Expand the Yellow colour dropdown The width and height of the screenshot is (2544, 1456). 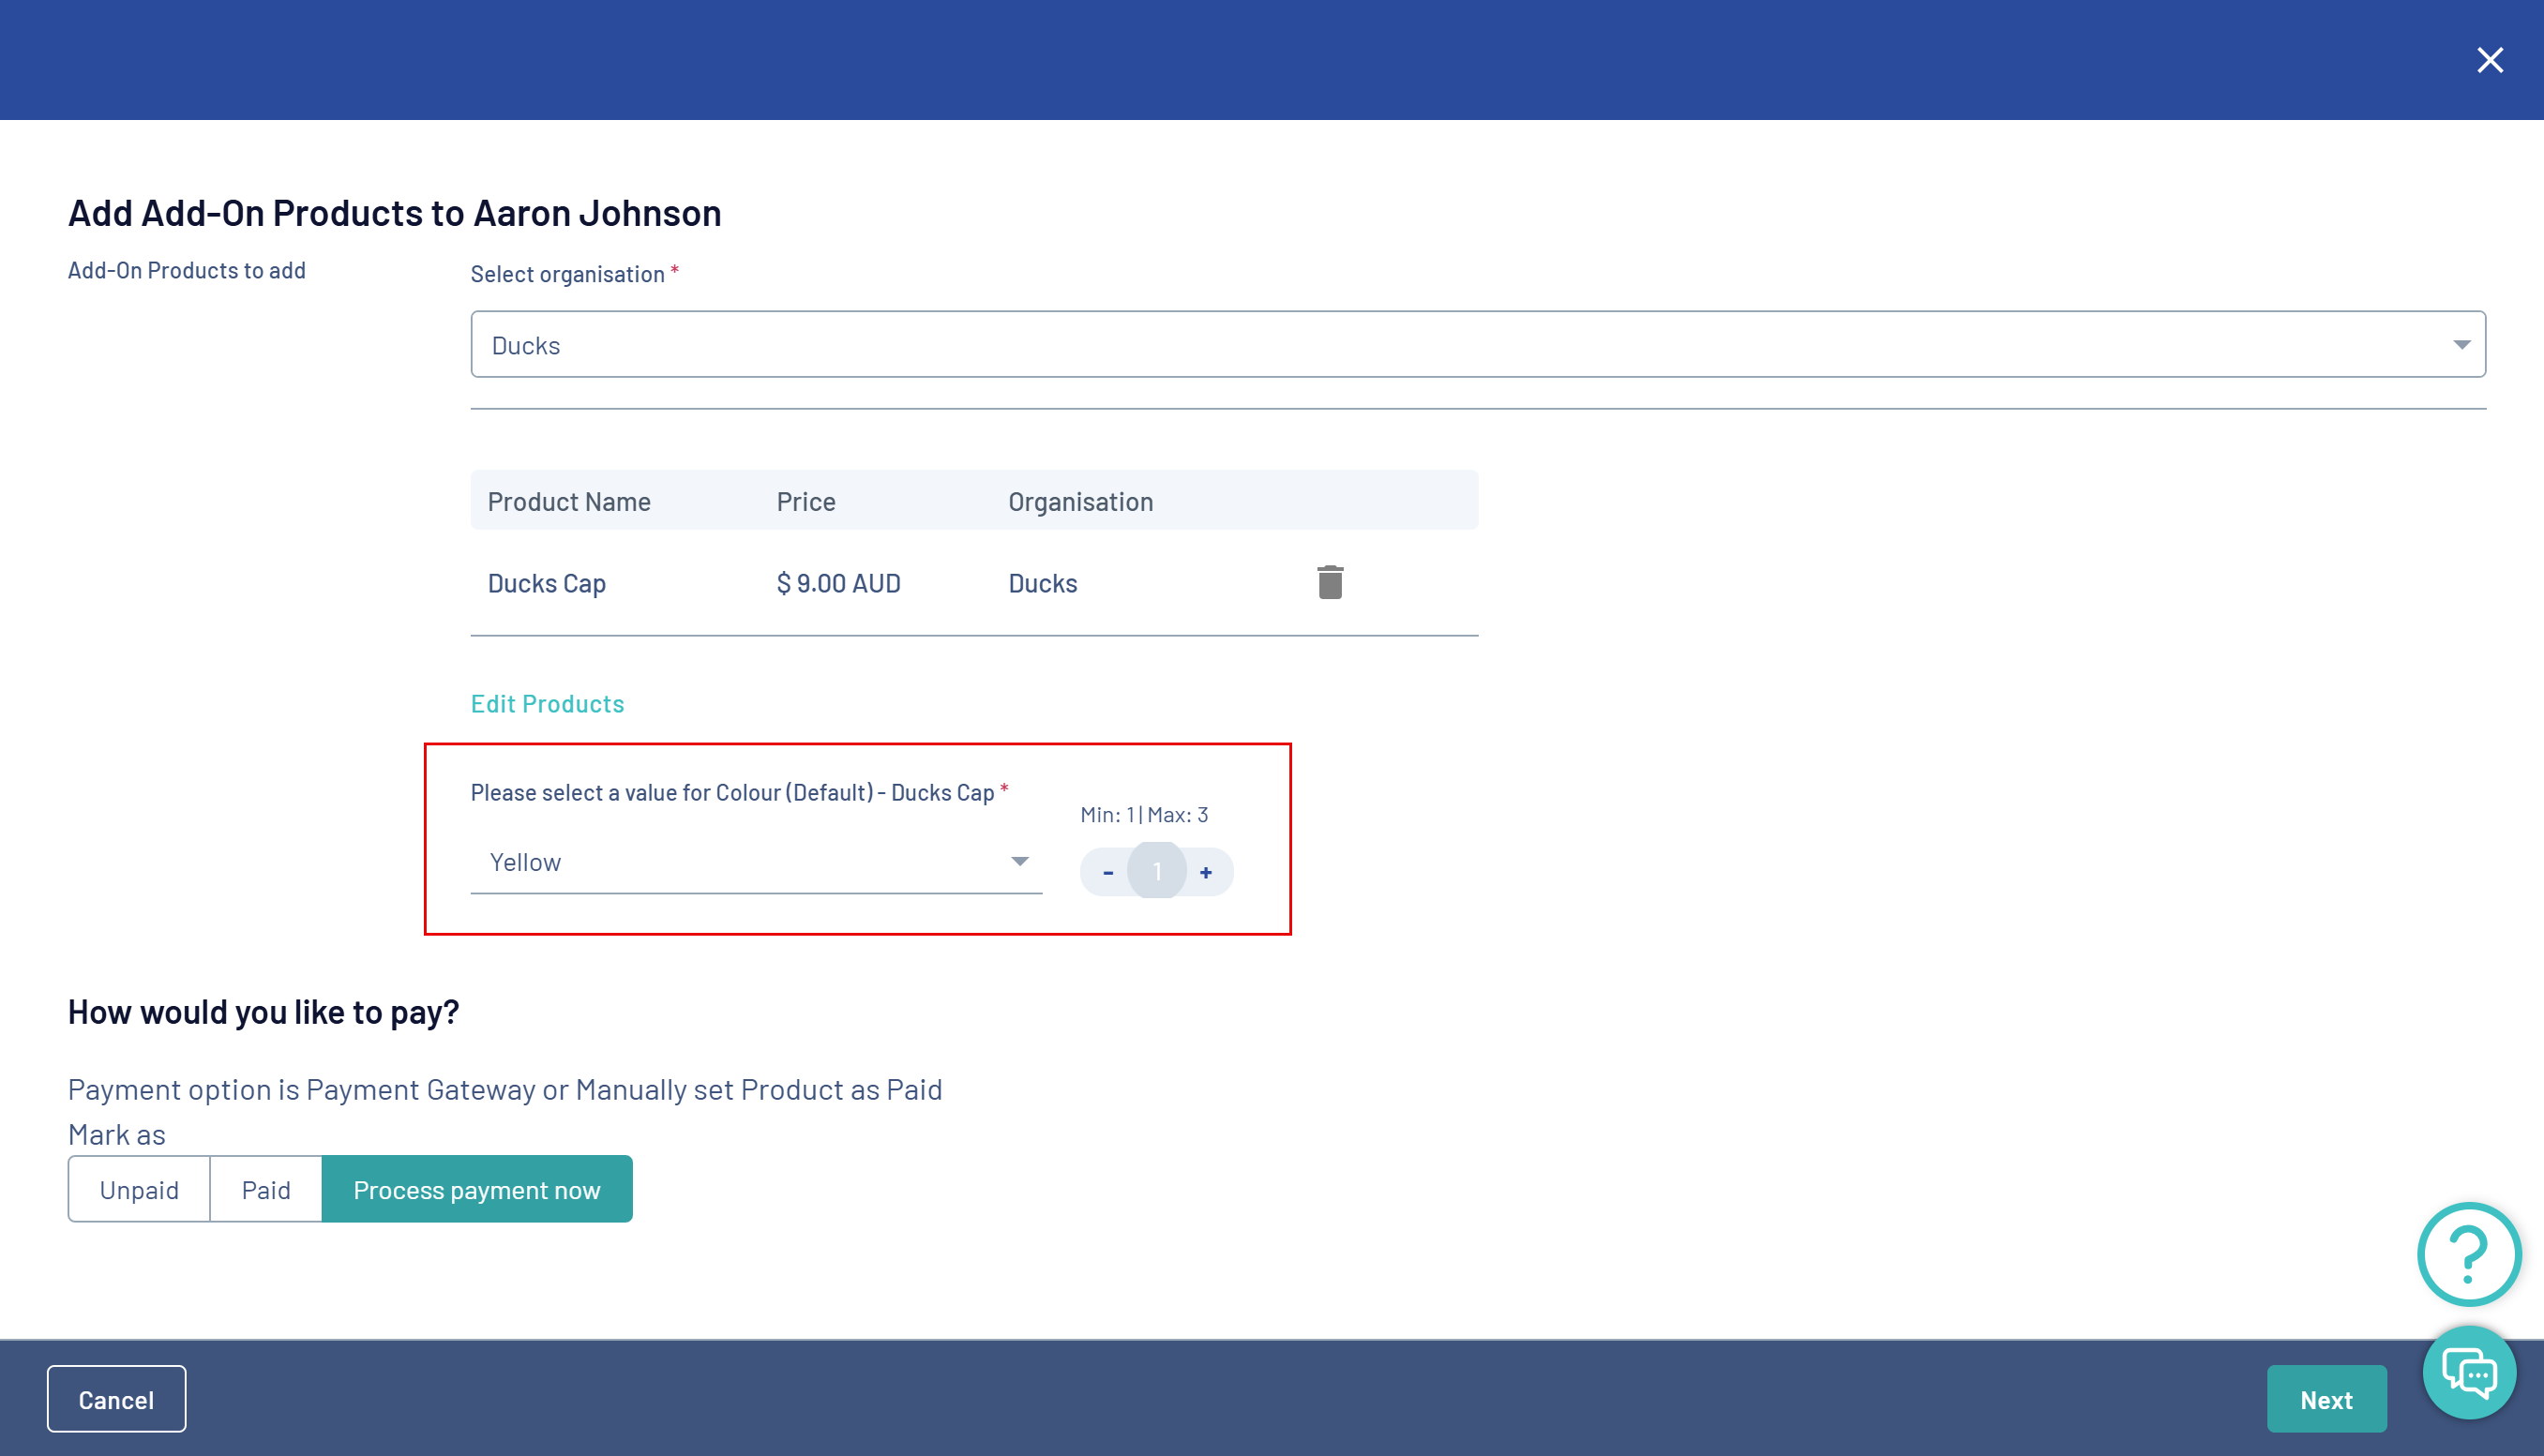point(756,862)
